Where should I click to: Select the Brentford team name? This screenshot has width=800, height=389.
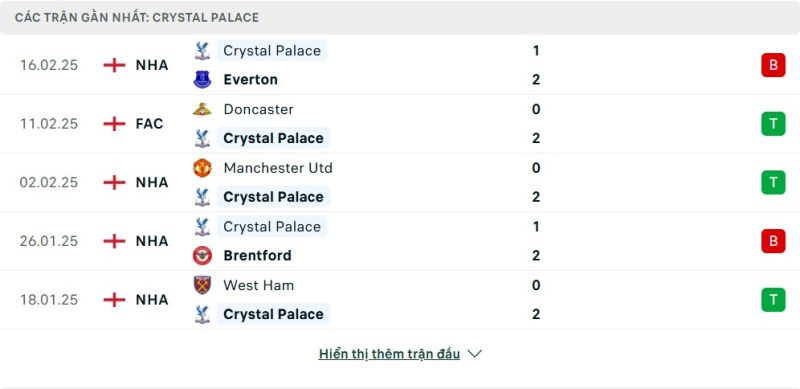tap(257, 255)
